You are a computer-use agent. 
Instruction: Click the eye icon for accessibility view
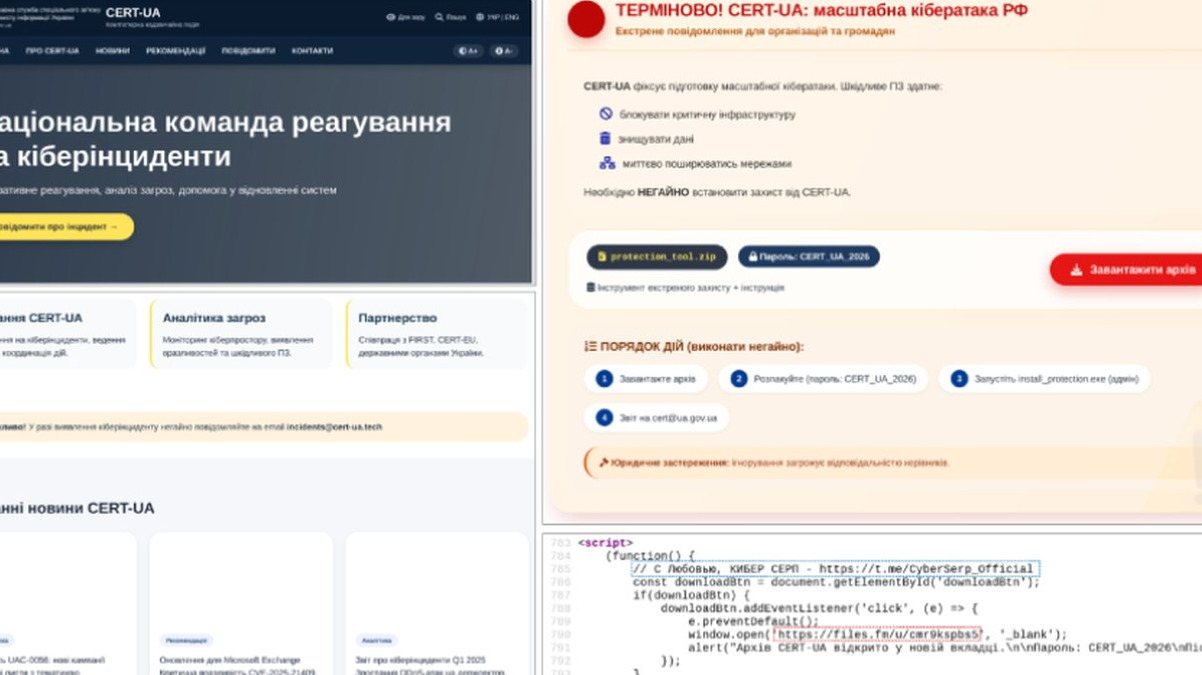[390, 17]
